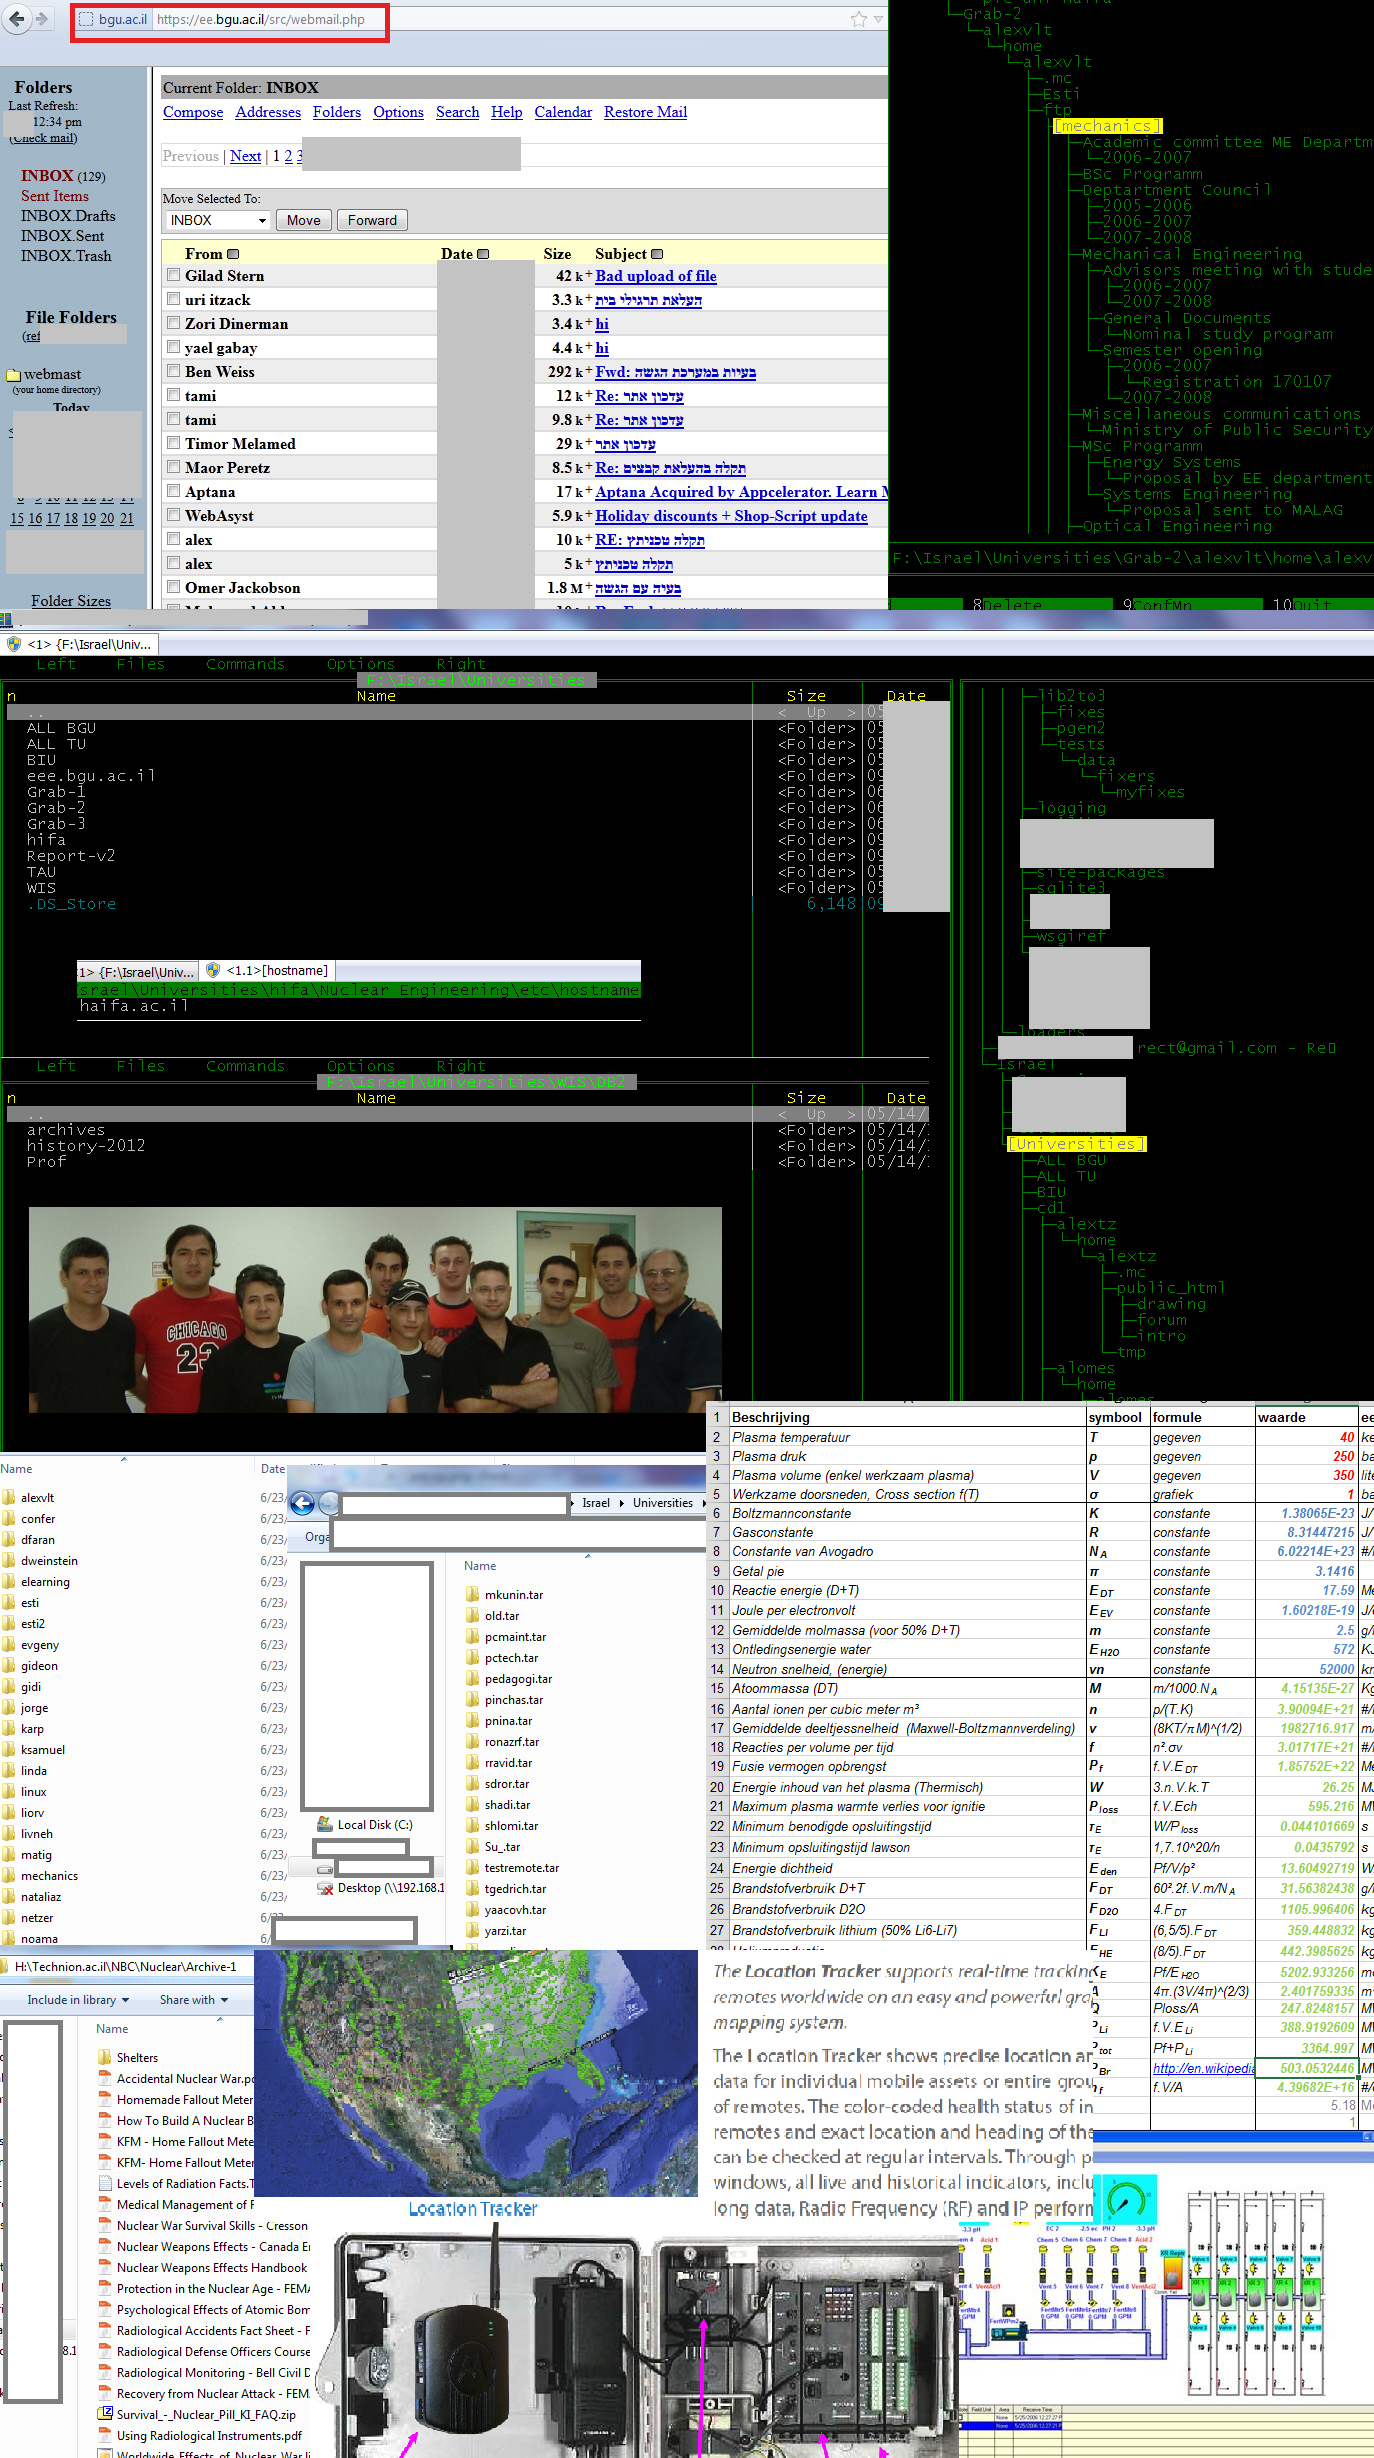Screen dimensions: 1374x2458
Task: Click the group photo thumbnail of men
Action: (x=375, y=1309)
